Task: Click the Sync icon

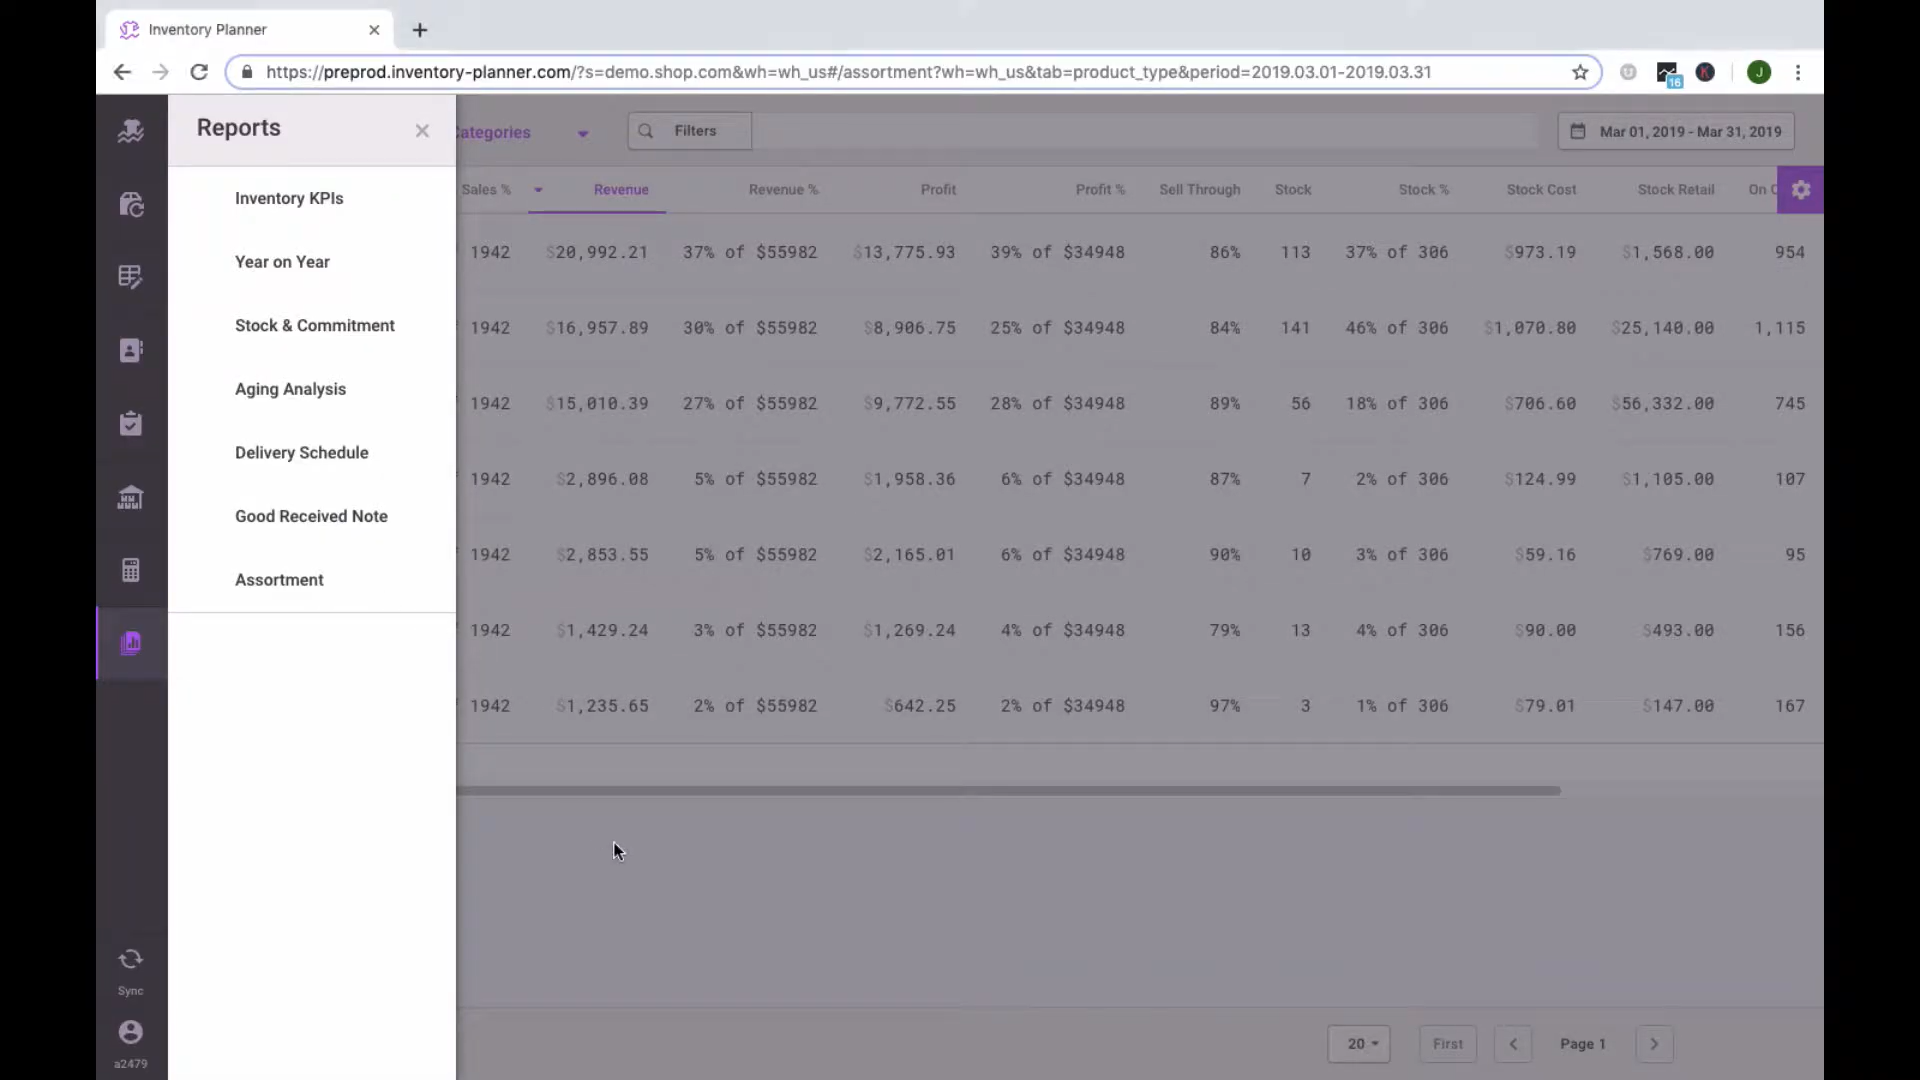Action: tap(131, 960)
